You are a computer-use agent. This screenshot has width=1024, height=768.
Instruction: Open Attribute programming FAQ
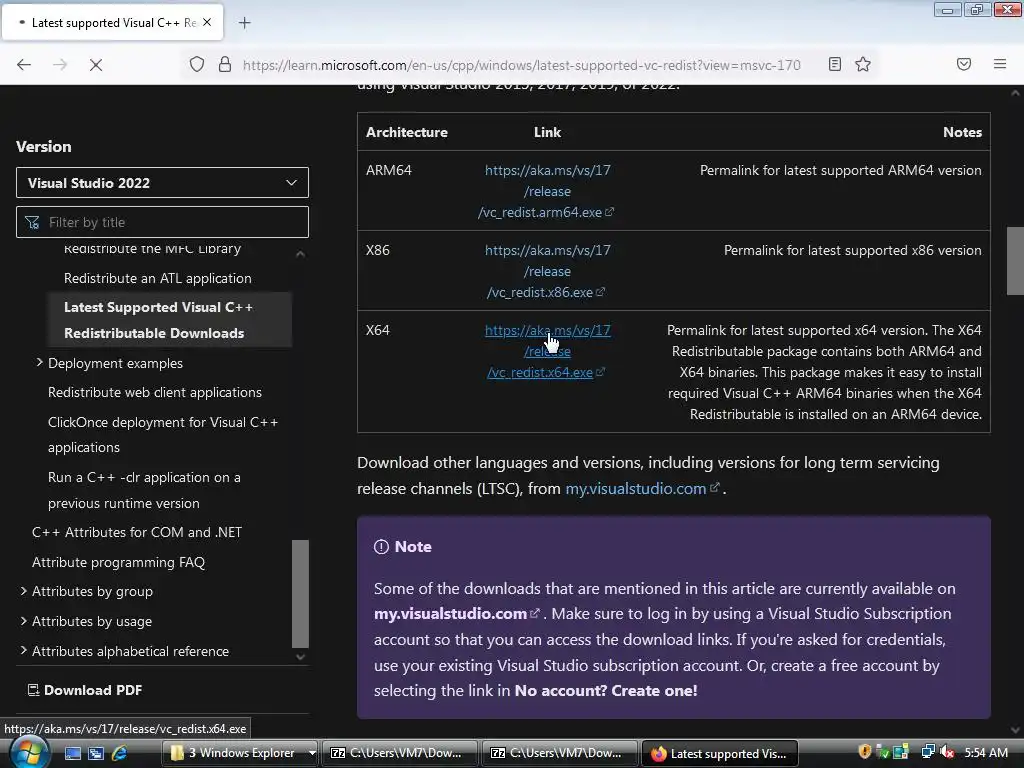118,562
